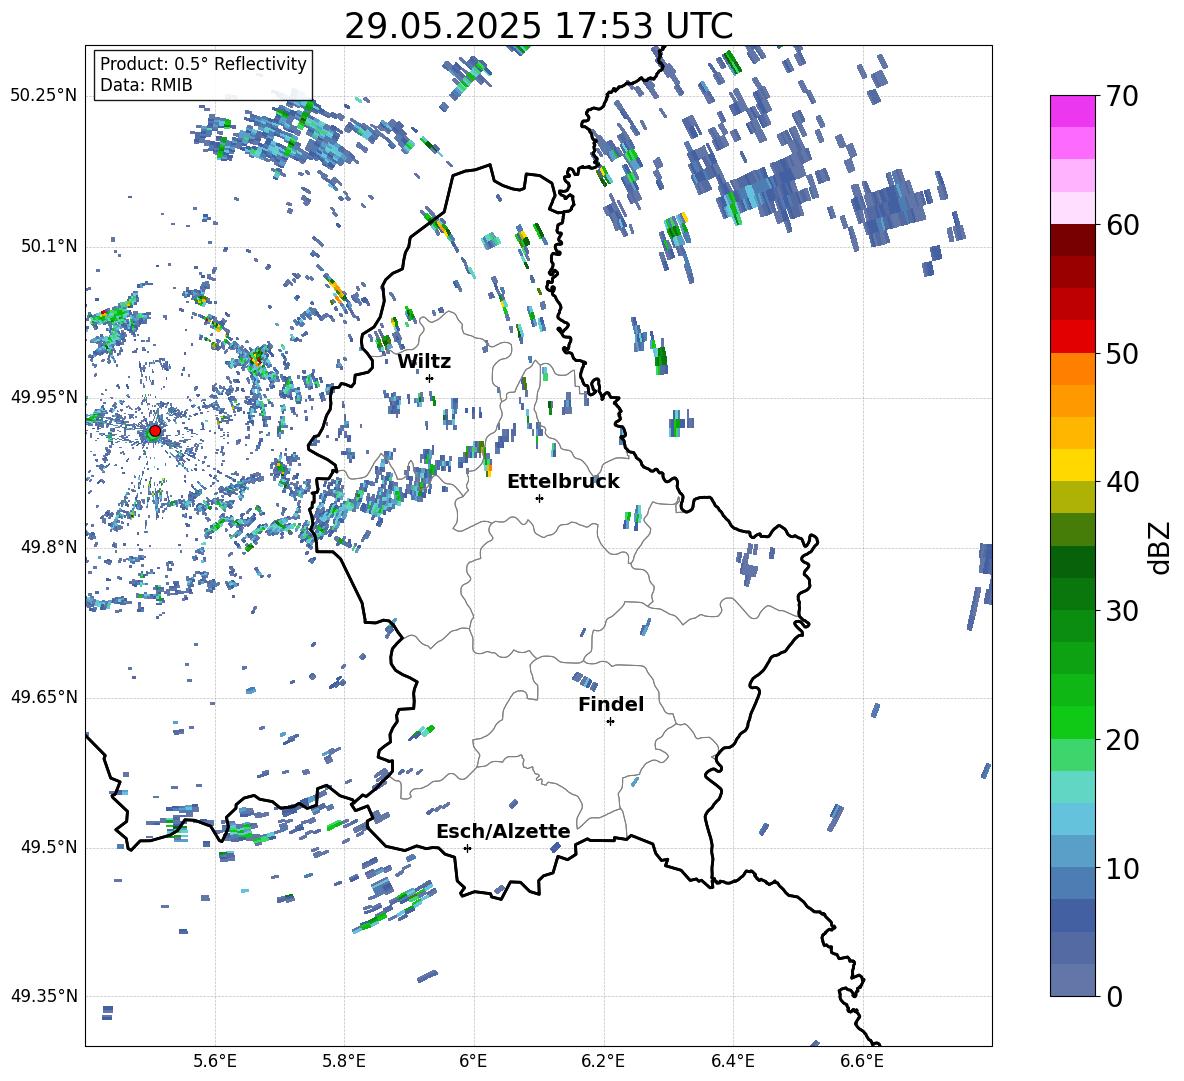This screenshot has width=1184, height=1081.
Task: Click the yellow colorbar segment above 40
Action: point(1072,465)
